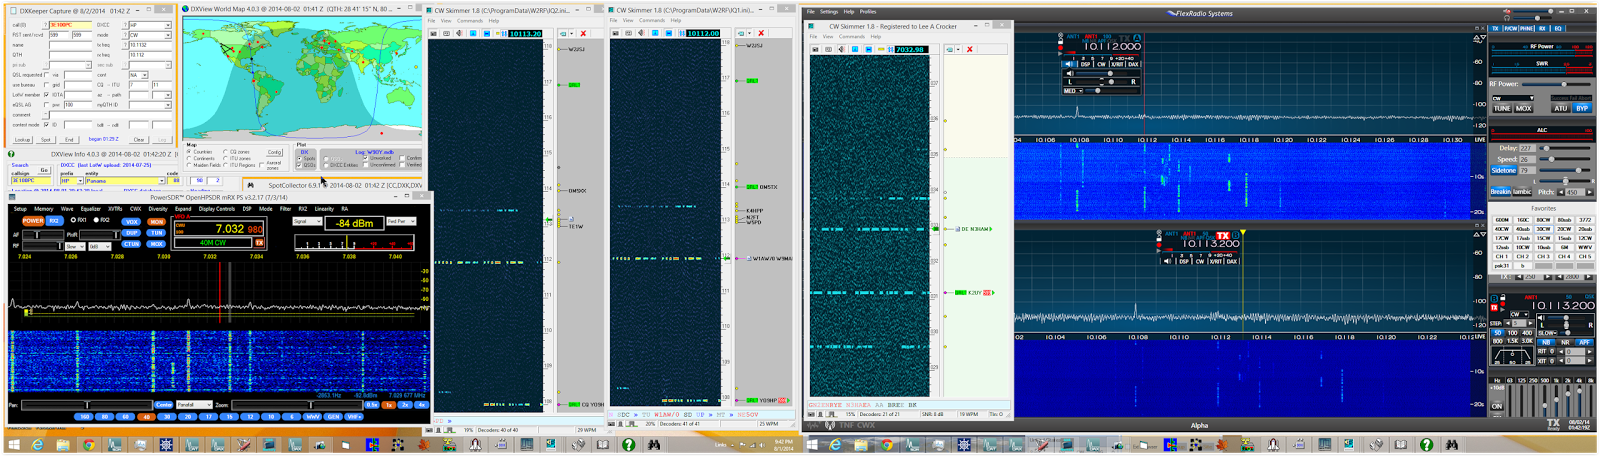
Task: Toggle DUP in PowerSDR
Action: [131, 233]
